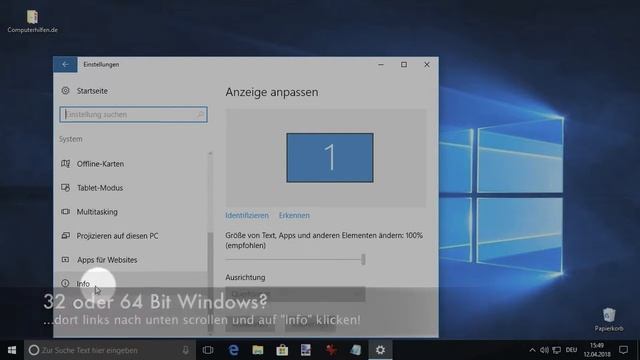Click the Tablet-Modus icon
Image resolution: width=640 pixels, height=360 pixels.
(x=65, y=188)
